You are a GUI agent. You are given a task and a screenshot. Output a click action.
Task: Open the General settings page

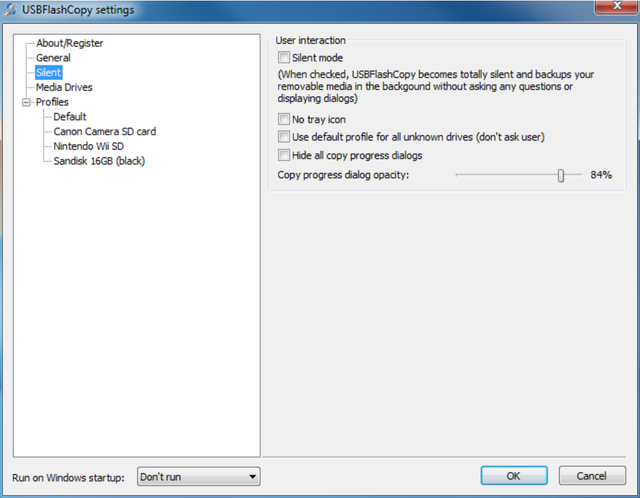click(x=53, y=58)
